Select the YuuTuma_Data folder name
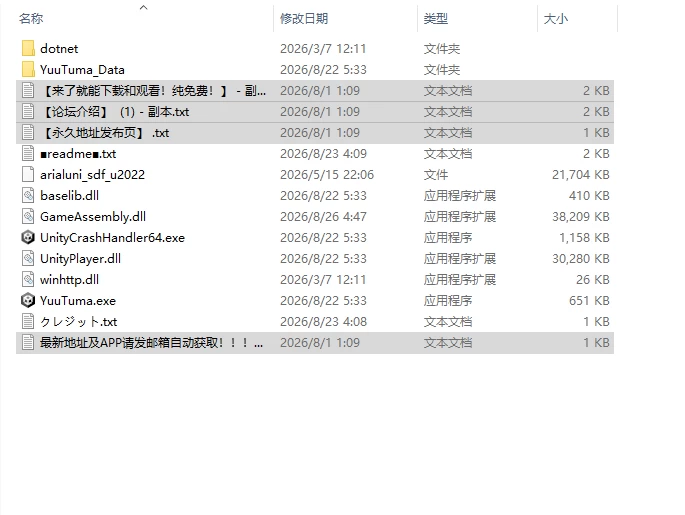 [x=82, y=69]
